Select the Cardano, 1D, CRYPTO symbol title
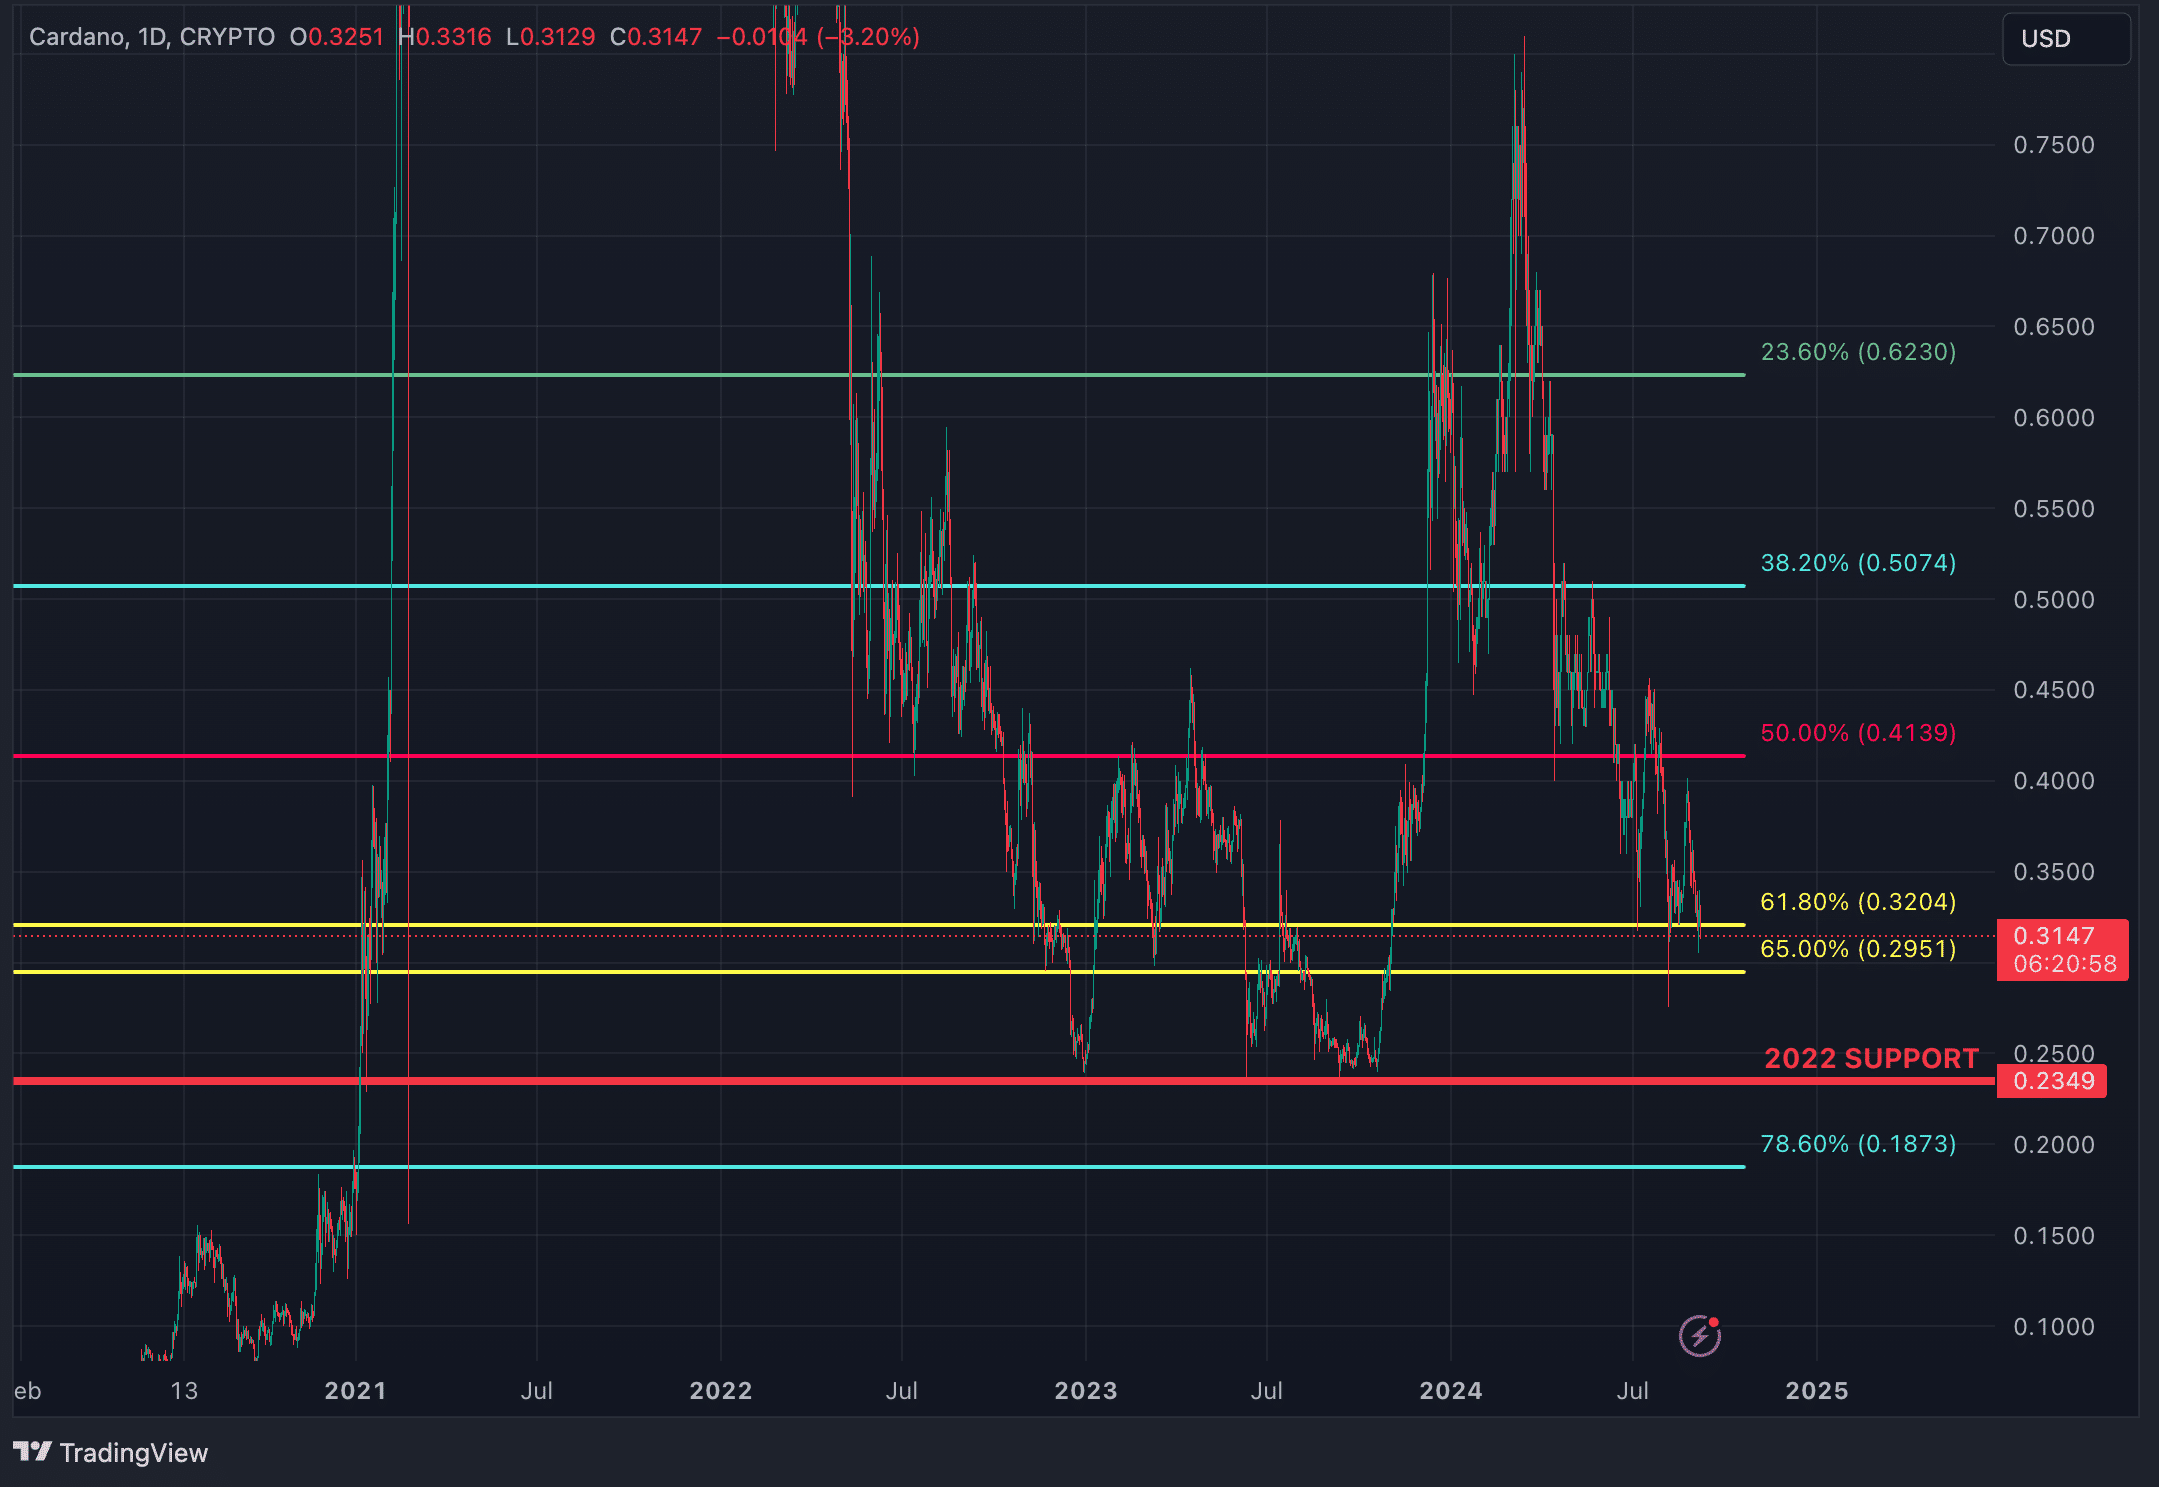 (x=152, y=37)
